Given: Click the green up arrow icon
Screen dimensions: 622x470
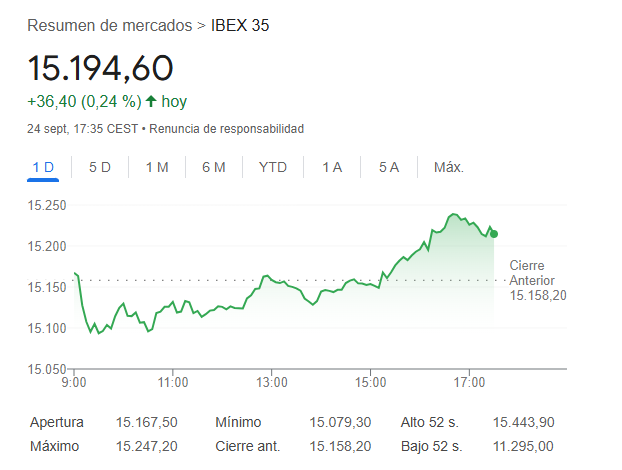Looking at the screenshot, I should click(x=151, y=101).
